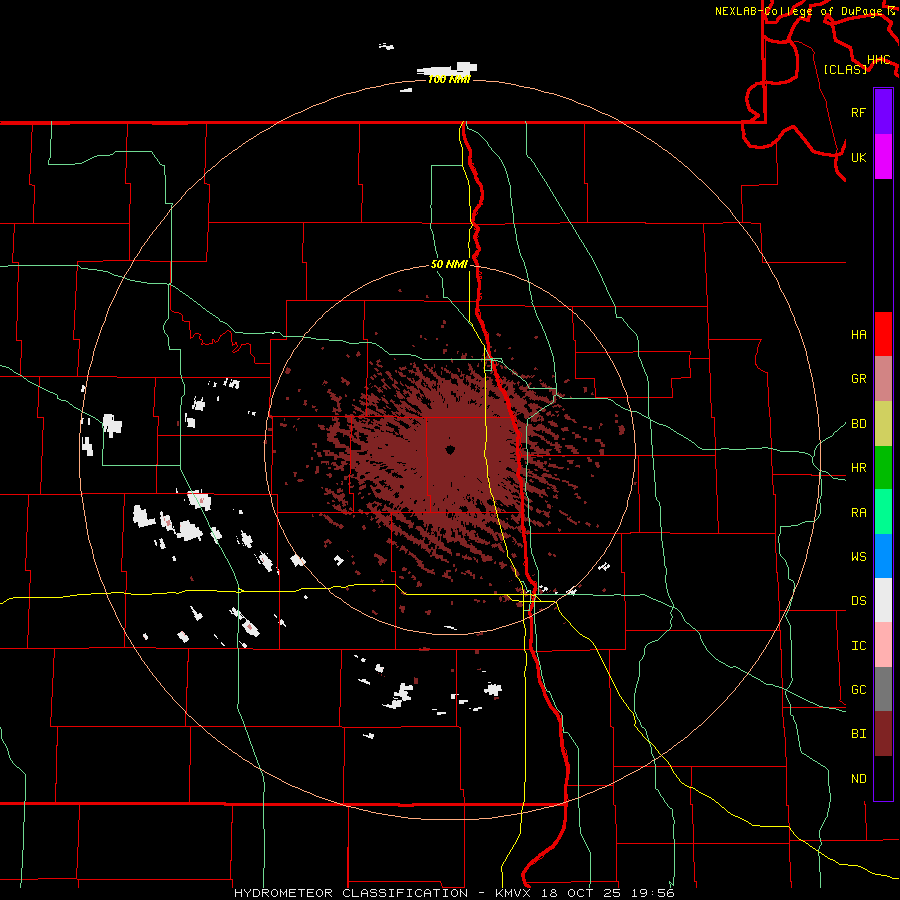This screenshot has width=900, height=900.
Task: Click the radar site center black dot
Action: [x=450, y=450]
